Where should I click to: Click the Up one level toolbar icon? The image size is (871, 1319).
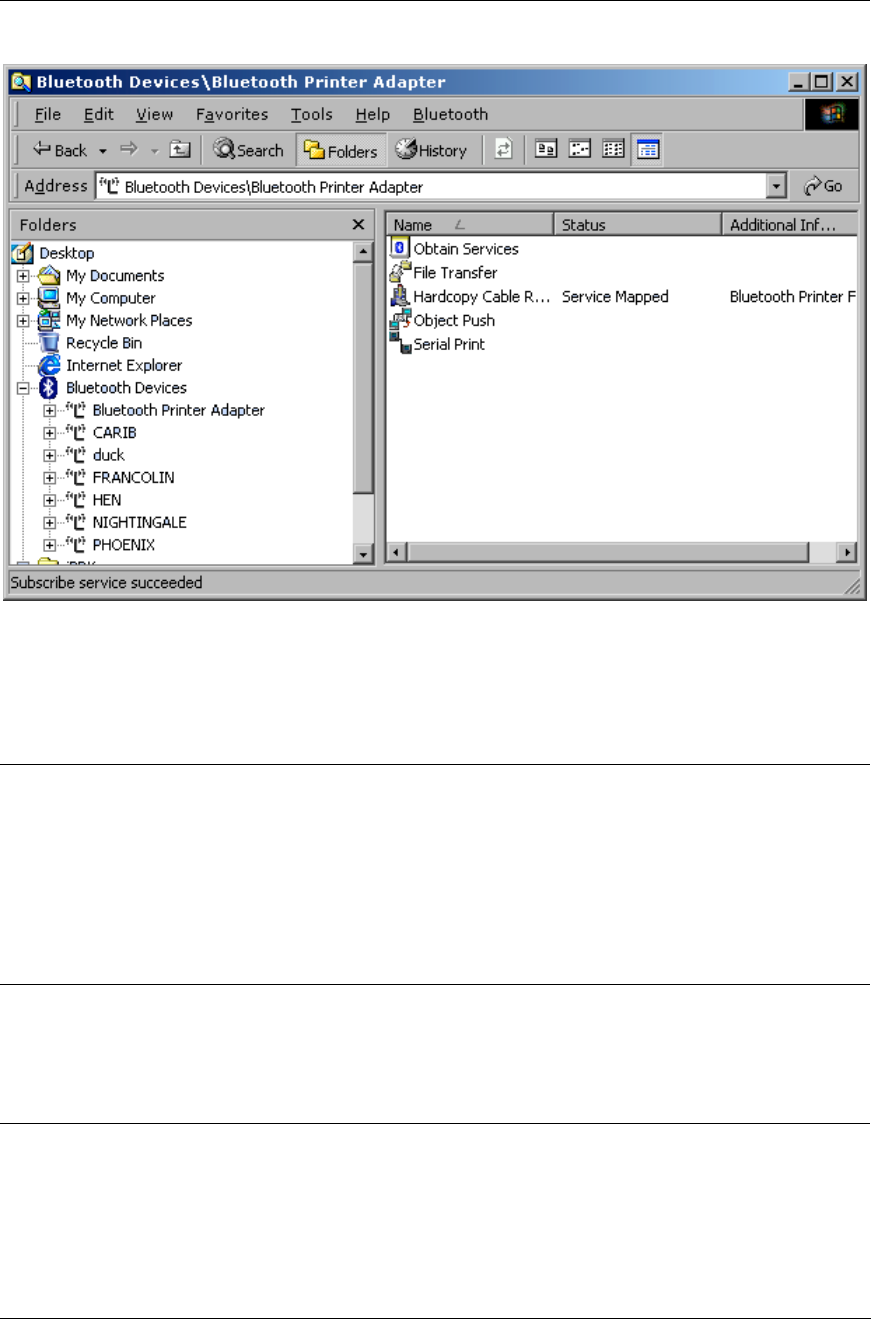pyautogui.click(x=179, y=150)
